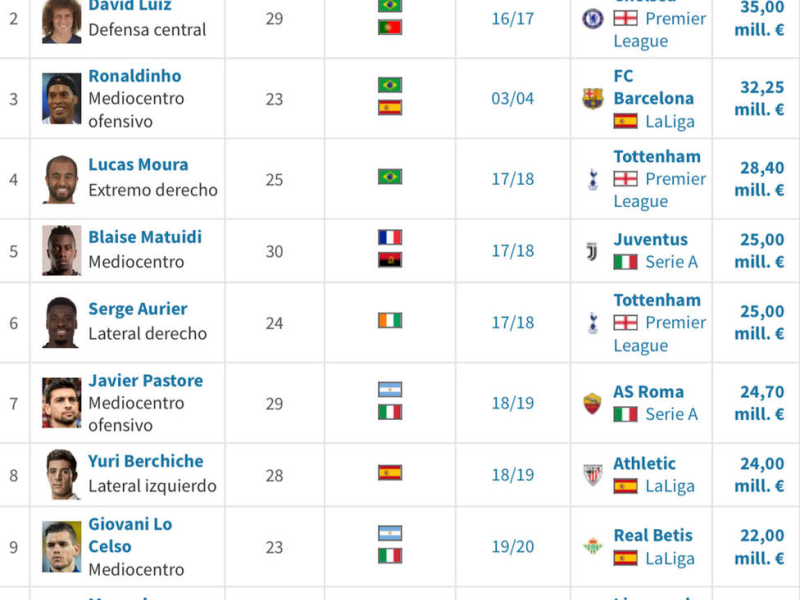Click the Juventus club logo icon
The image size is (800, 600).
tap(593, 251)
